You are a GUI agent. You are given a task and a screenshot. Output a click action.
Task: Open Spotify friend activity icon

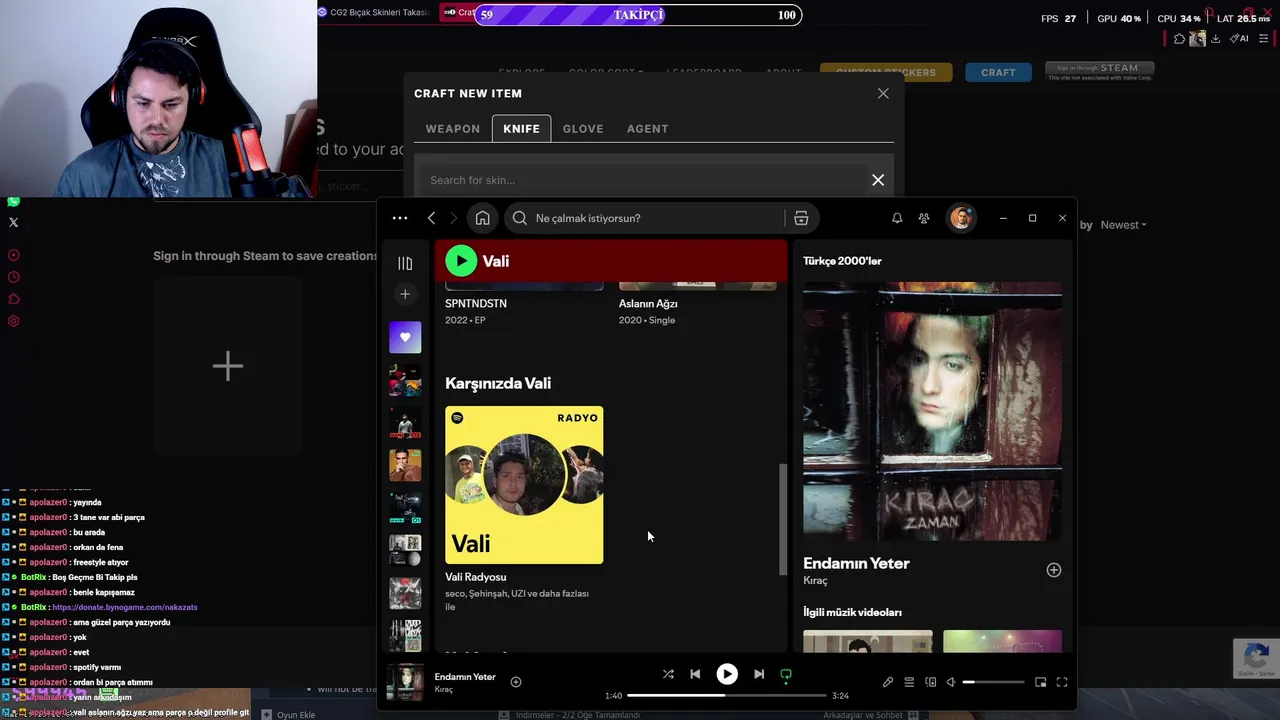click(924, 218)
